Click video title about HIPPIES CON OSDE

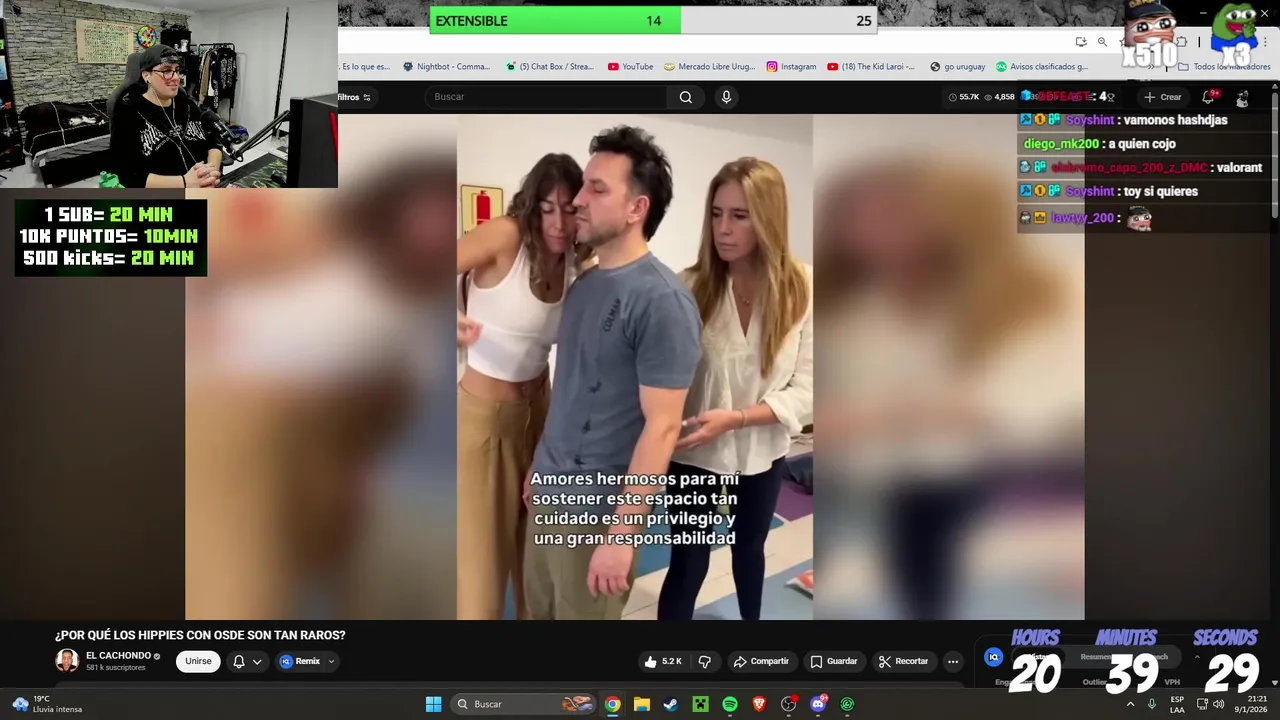tap(200, 635)
